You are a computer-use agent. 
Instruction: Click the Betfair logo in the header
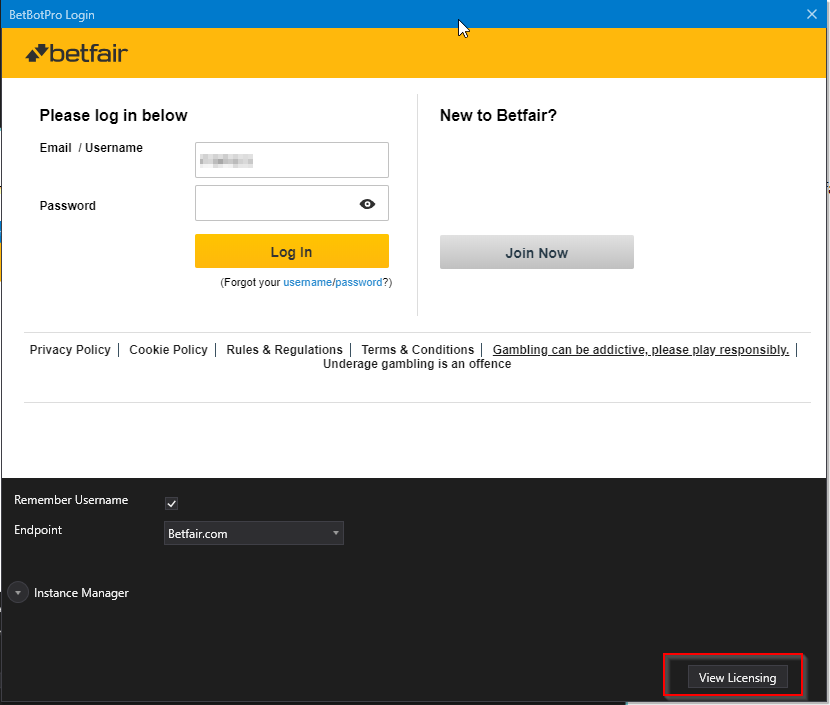77,53
